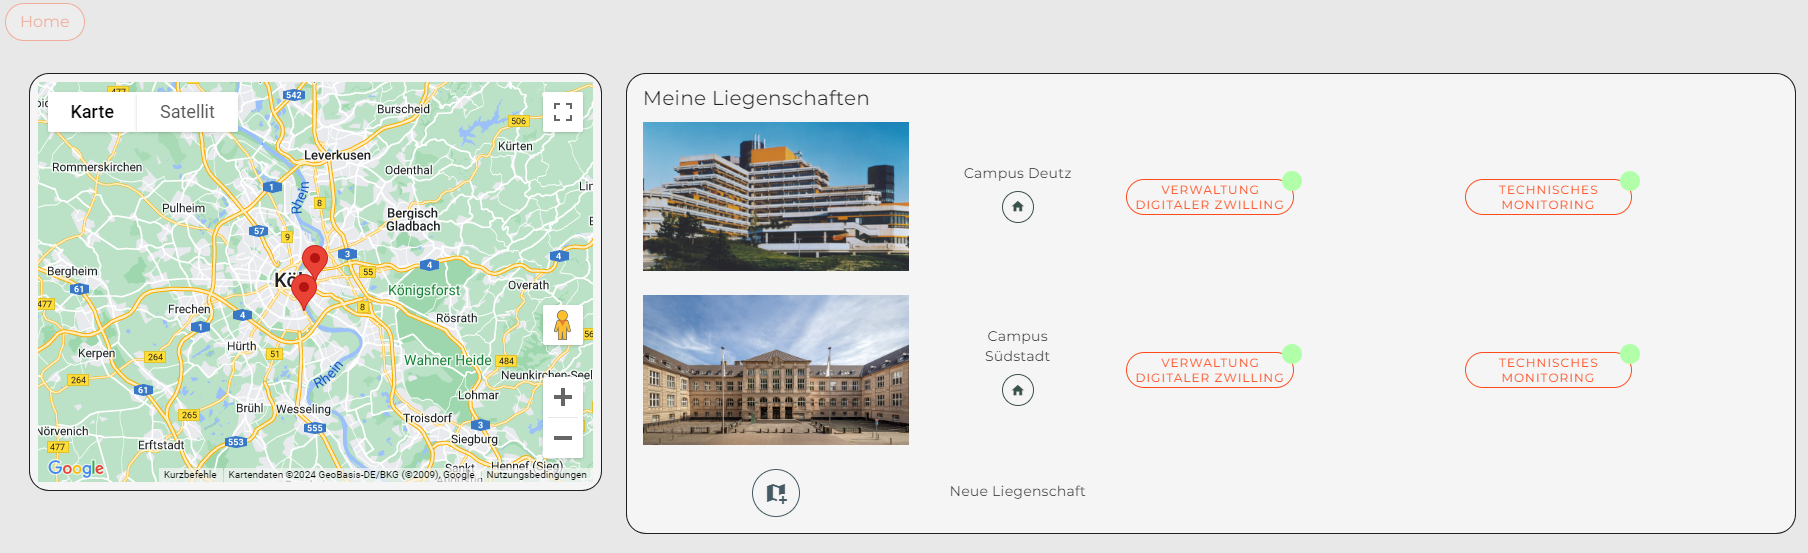Select the lower red map marker
The image size is (1808, 553).
pos(304,290)
